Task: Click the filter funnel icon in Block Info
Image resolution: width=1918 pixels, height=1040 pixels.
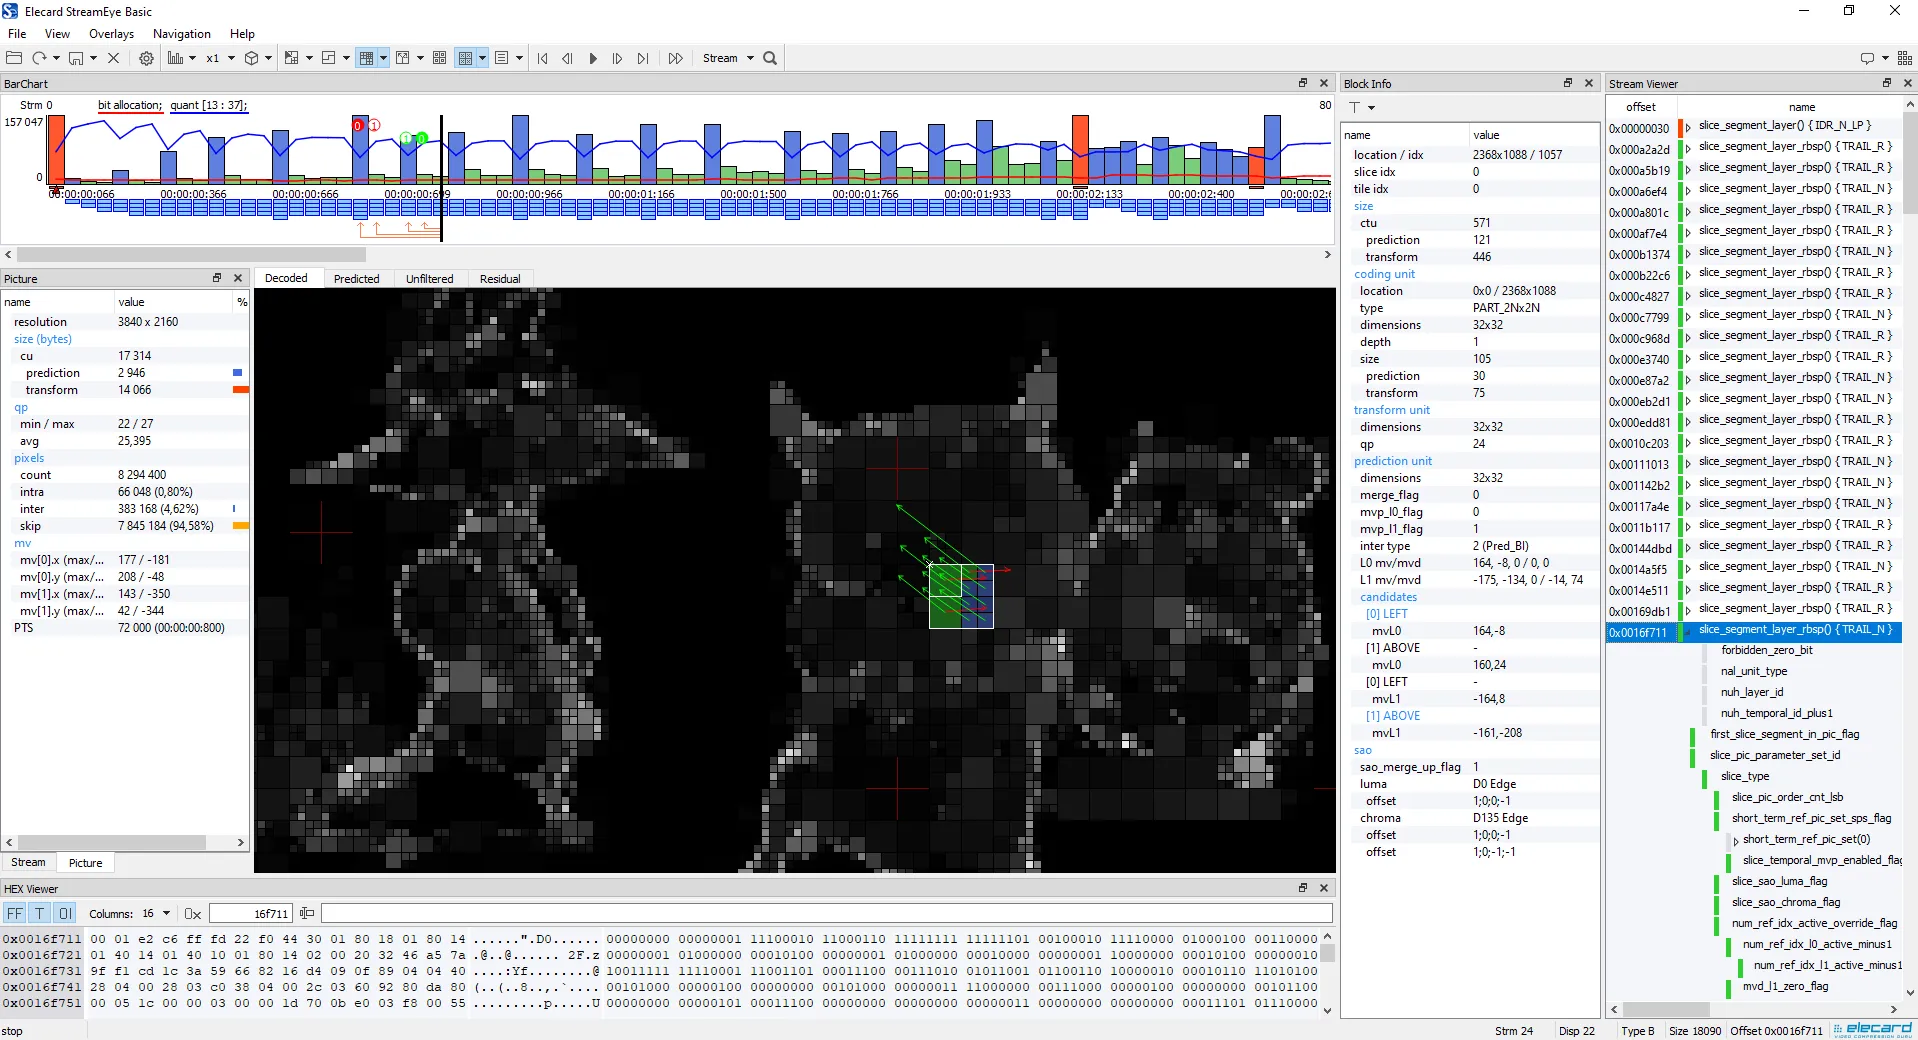Action: click(1355, 107)
